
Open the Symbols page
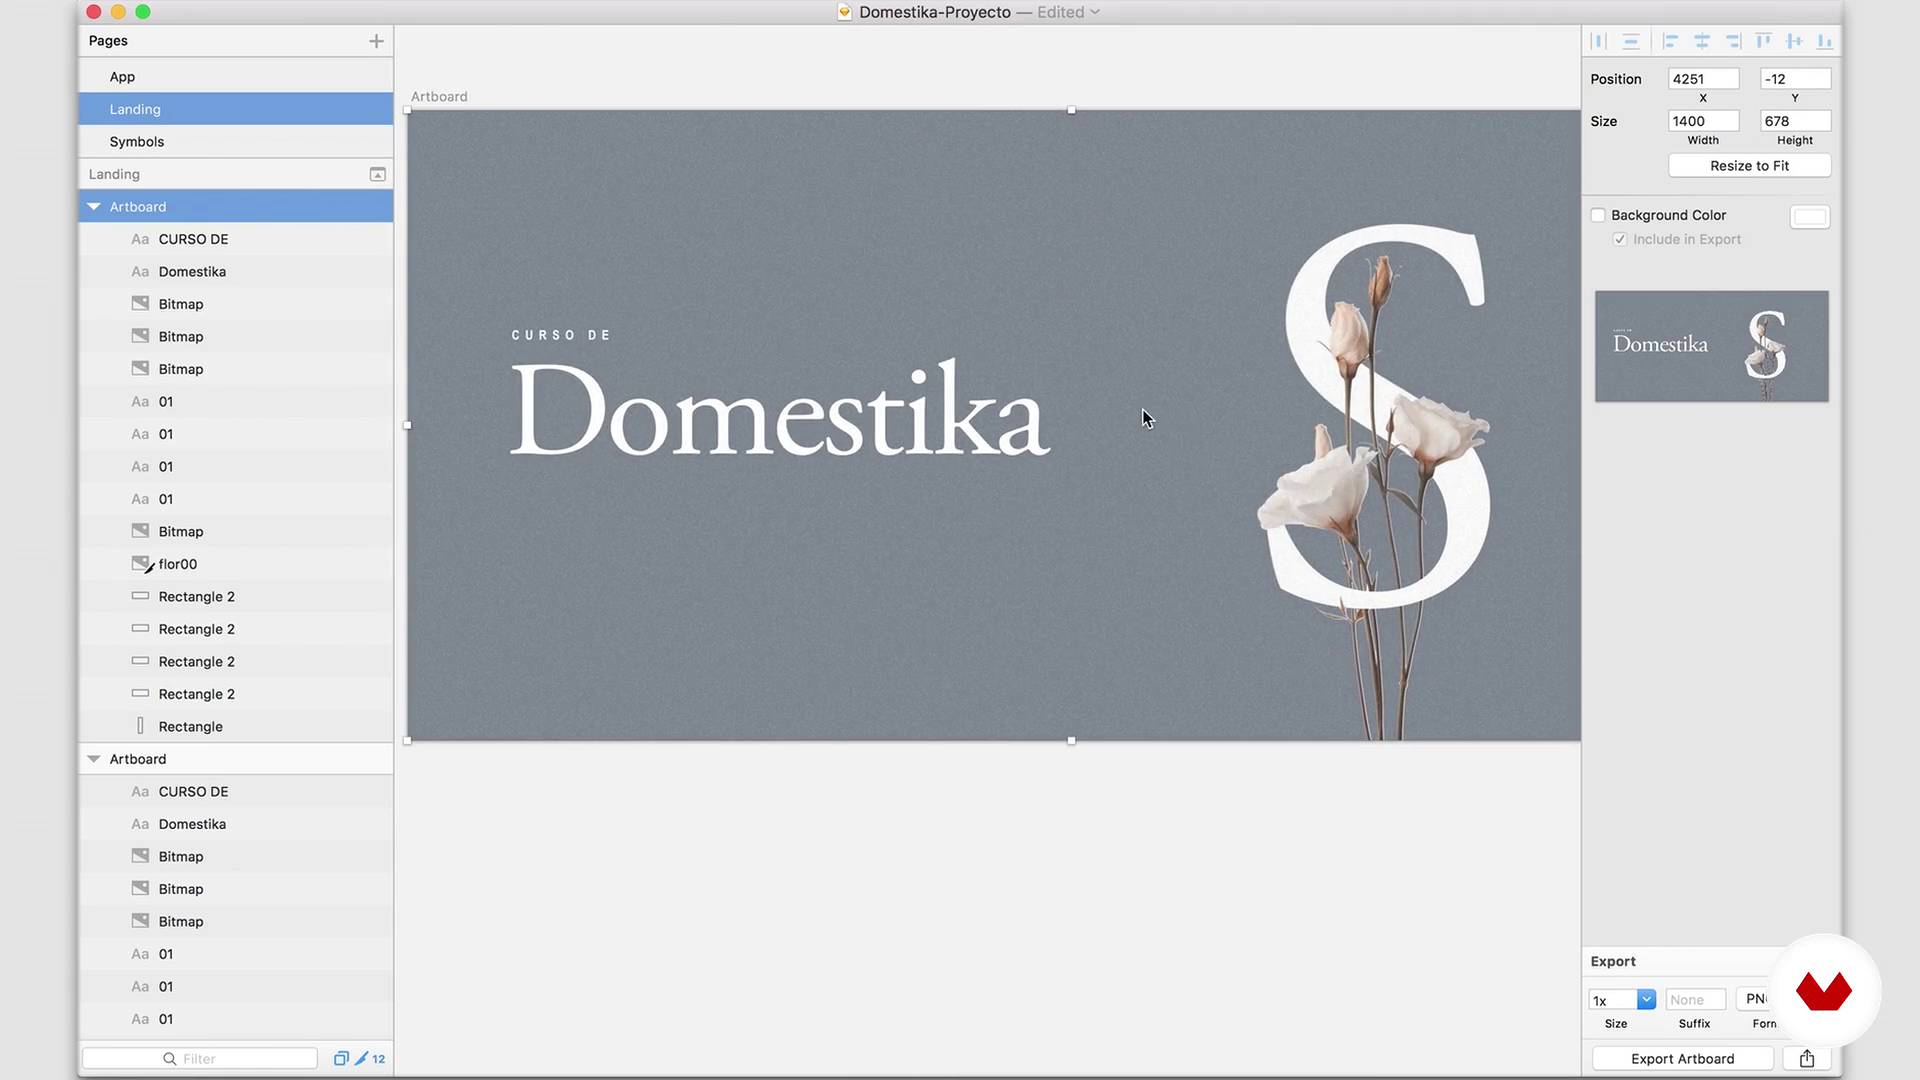[x=236, y=141]
